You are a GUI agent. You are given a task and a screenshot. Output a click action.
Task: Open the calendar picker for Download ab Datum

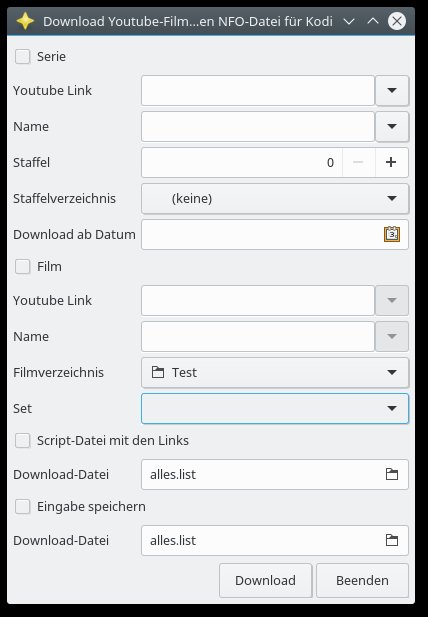[x=392, y=234]
